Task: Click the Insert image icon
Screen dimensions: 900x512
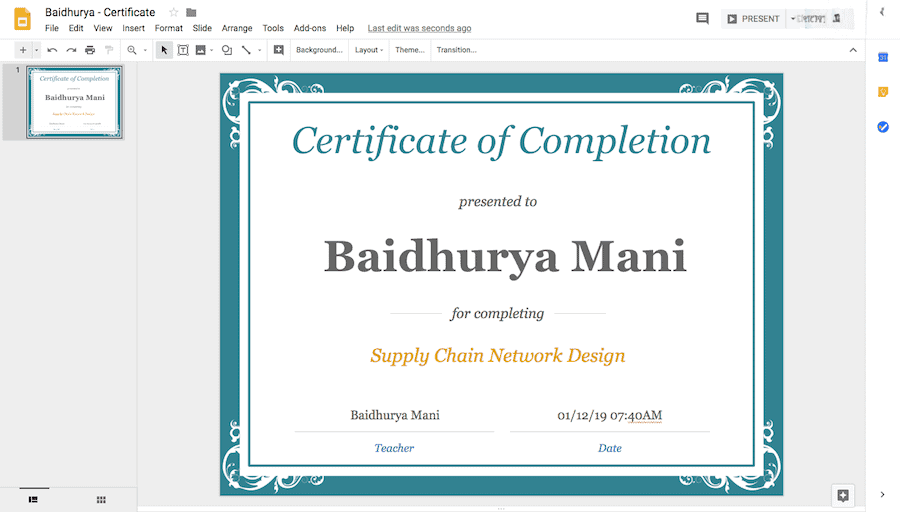Action: [x=200, y=50]
